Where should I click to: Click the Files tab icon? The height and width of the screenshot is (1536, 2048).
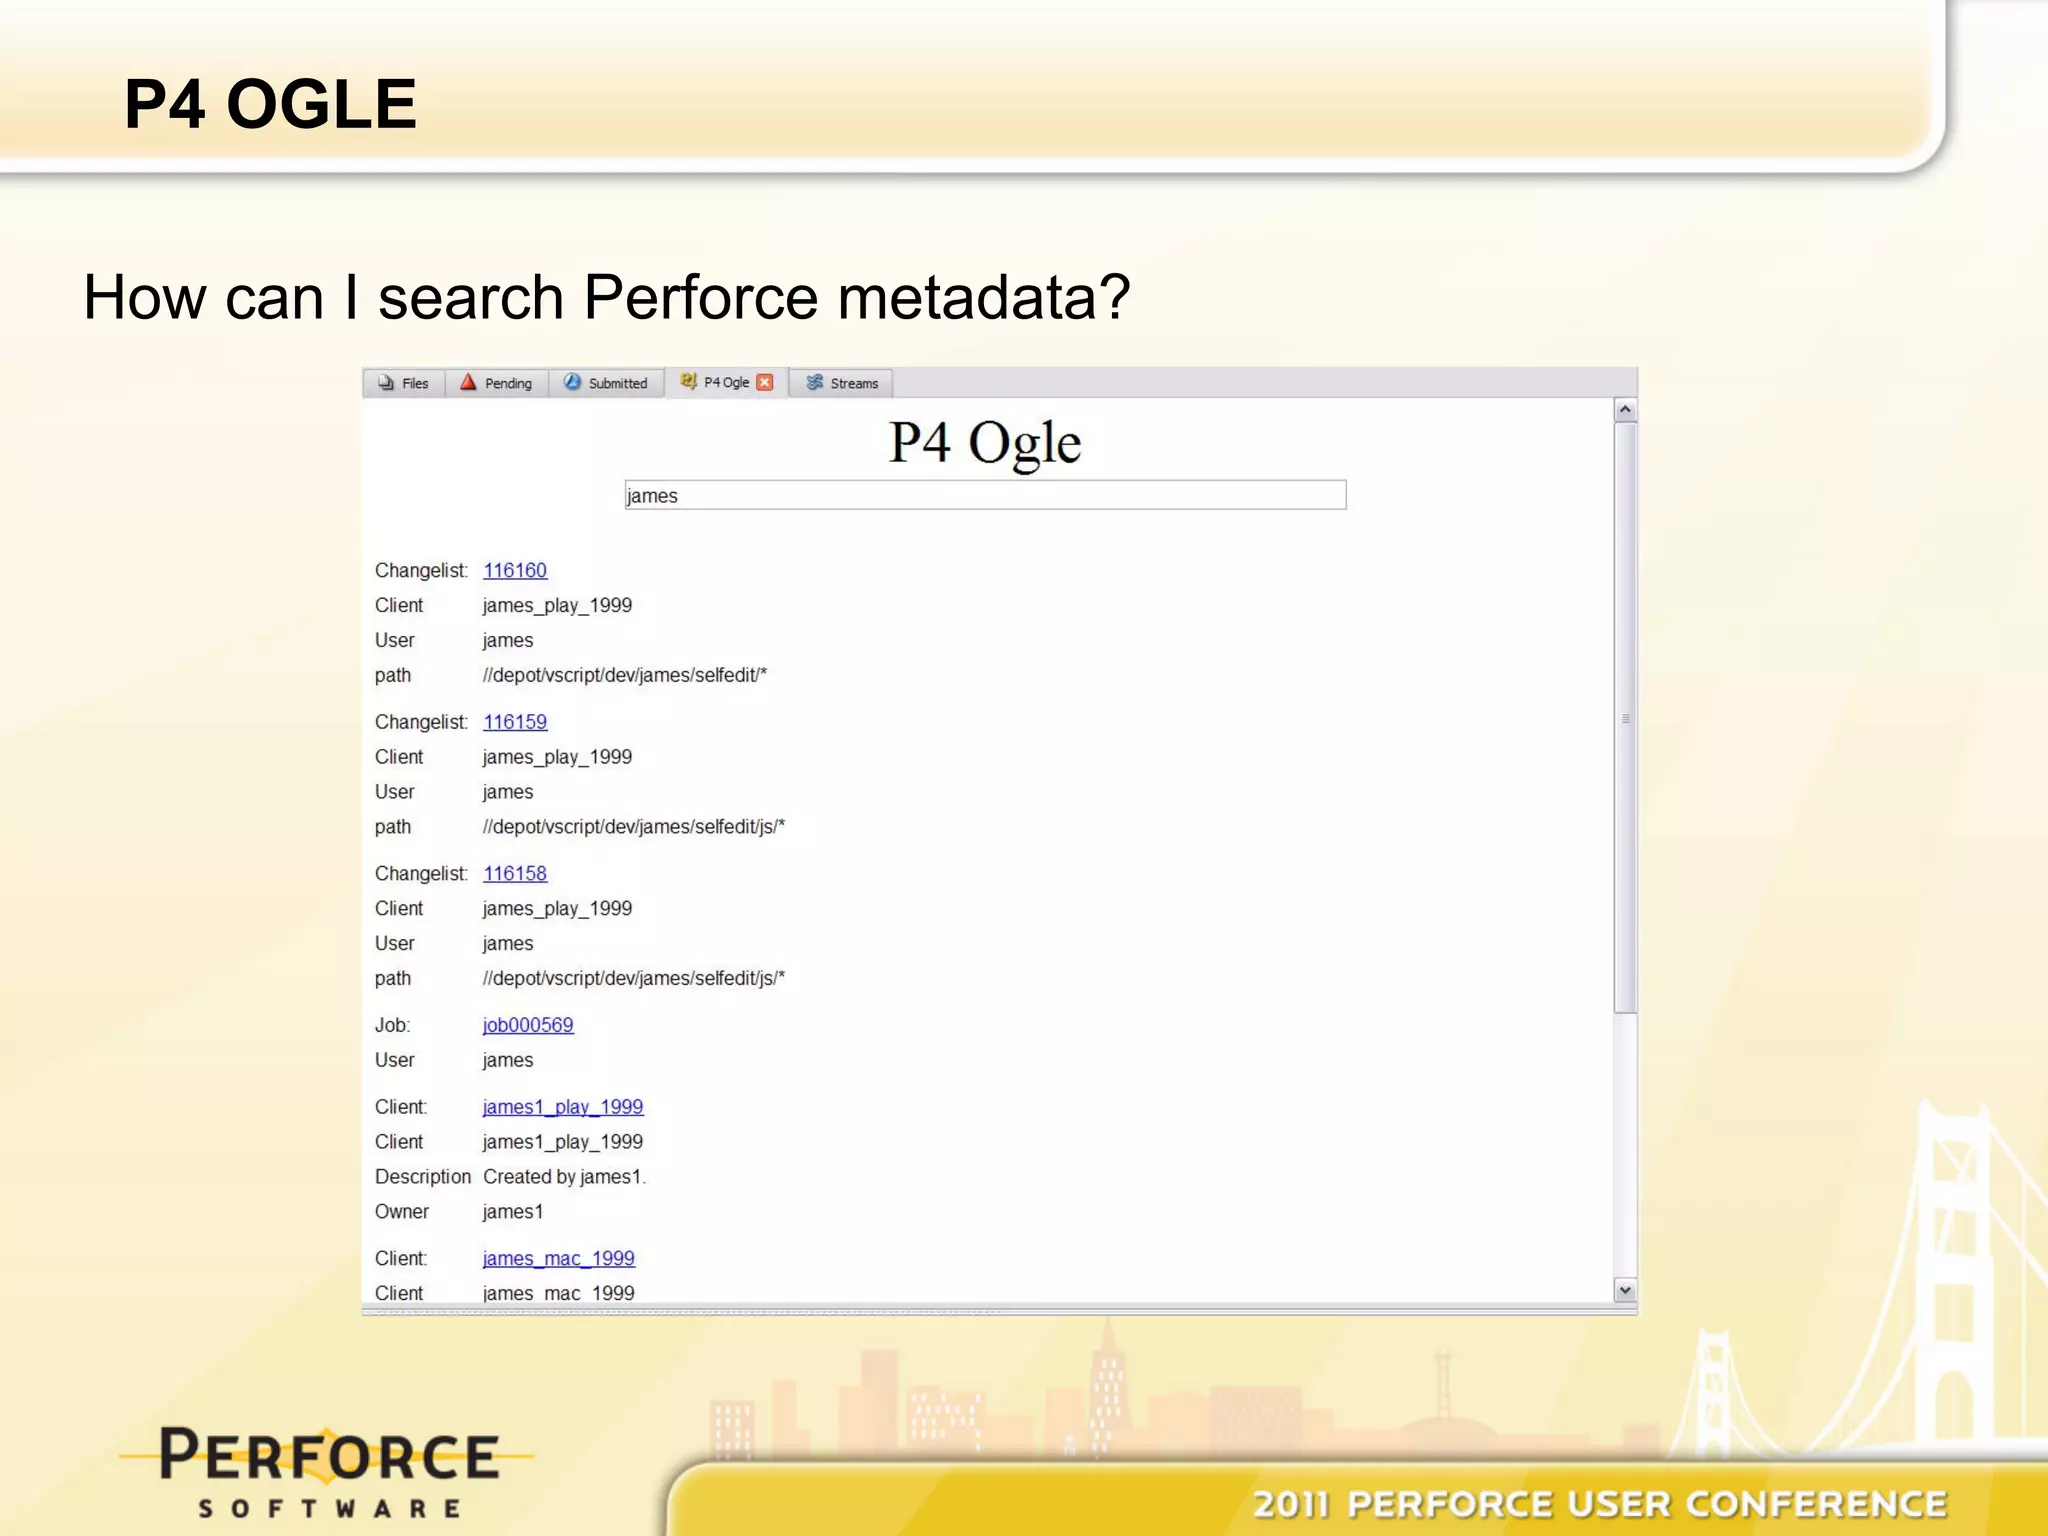click(x=386, y=383)
